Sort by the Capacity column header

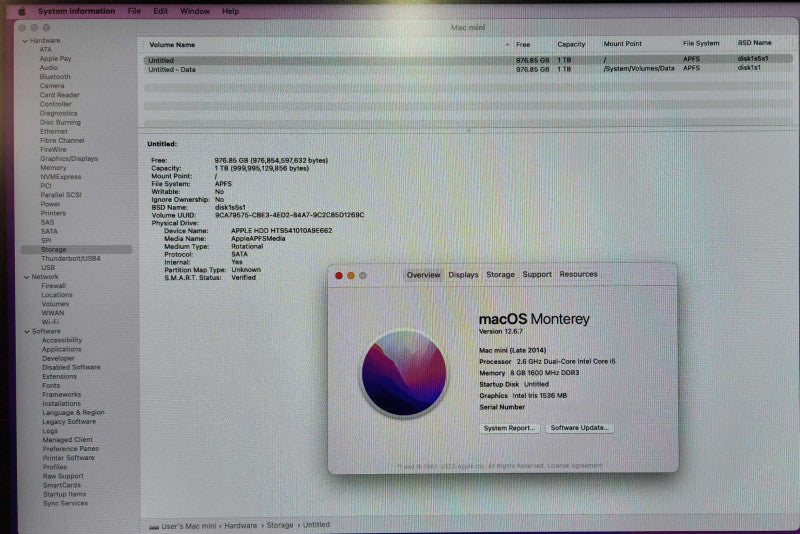click(571, 44)
